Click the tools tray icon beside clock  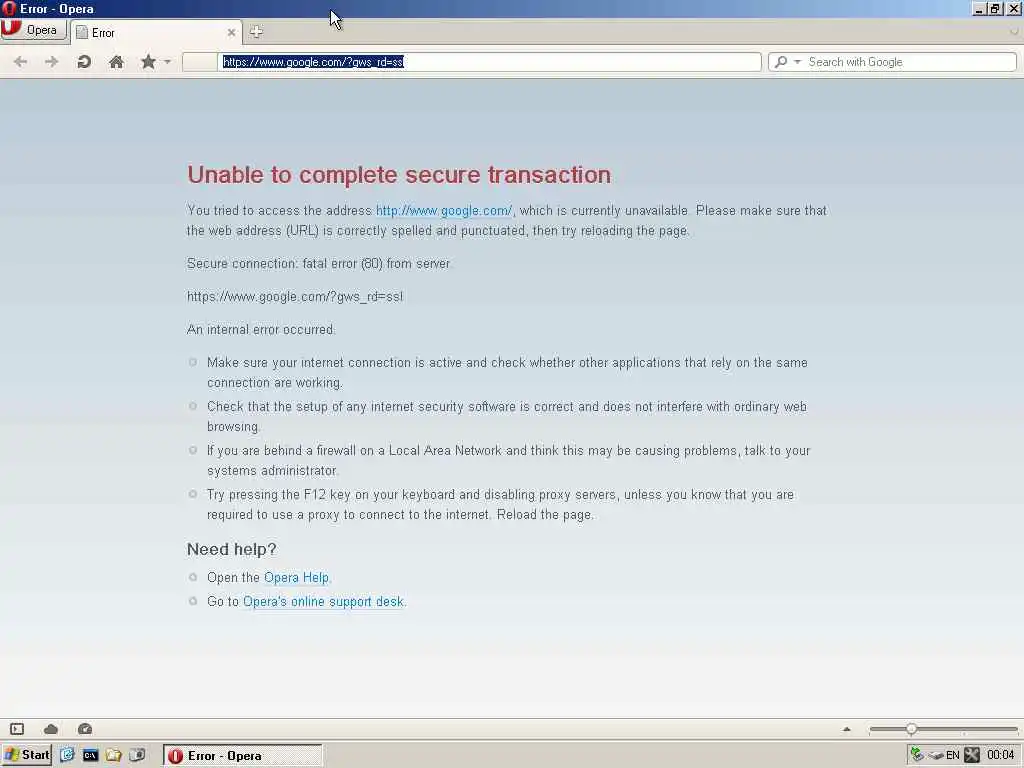pyautogui.click(x=972, y=755)
